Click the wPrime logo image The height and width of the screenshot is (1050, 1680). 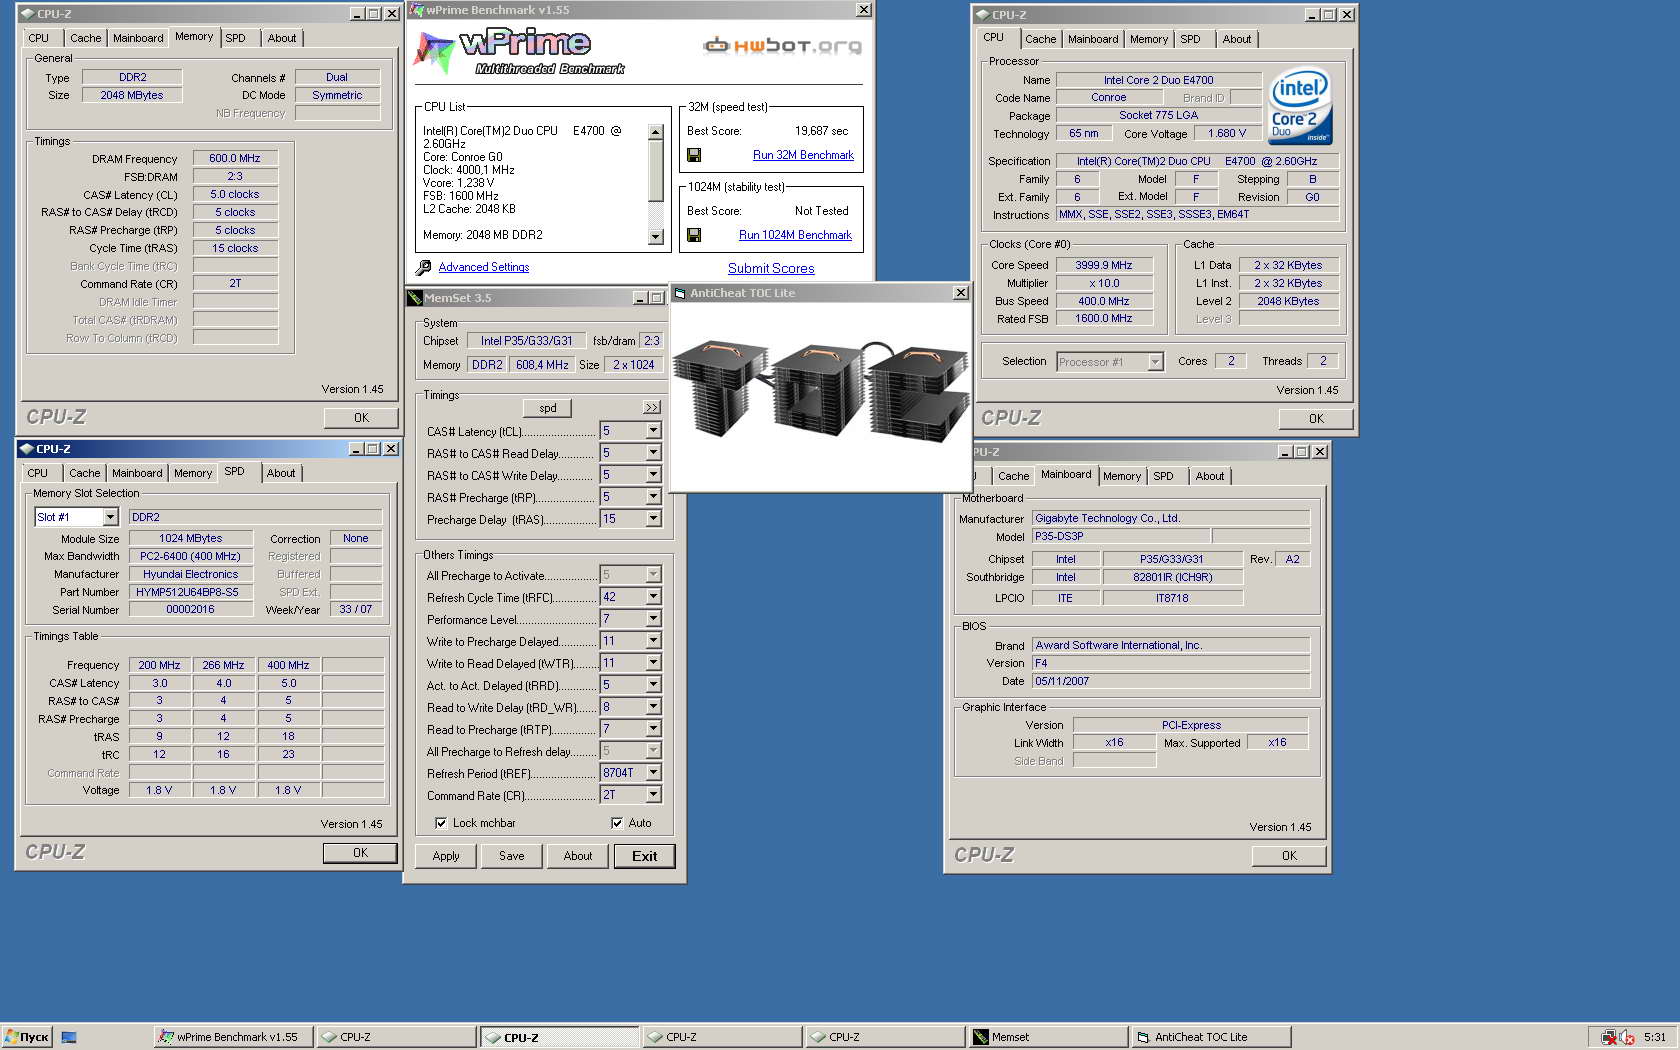pos(519,53)
